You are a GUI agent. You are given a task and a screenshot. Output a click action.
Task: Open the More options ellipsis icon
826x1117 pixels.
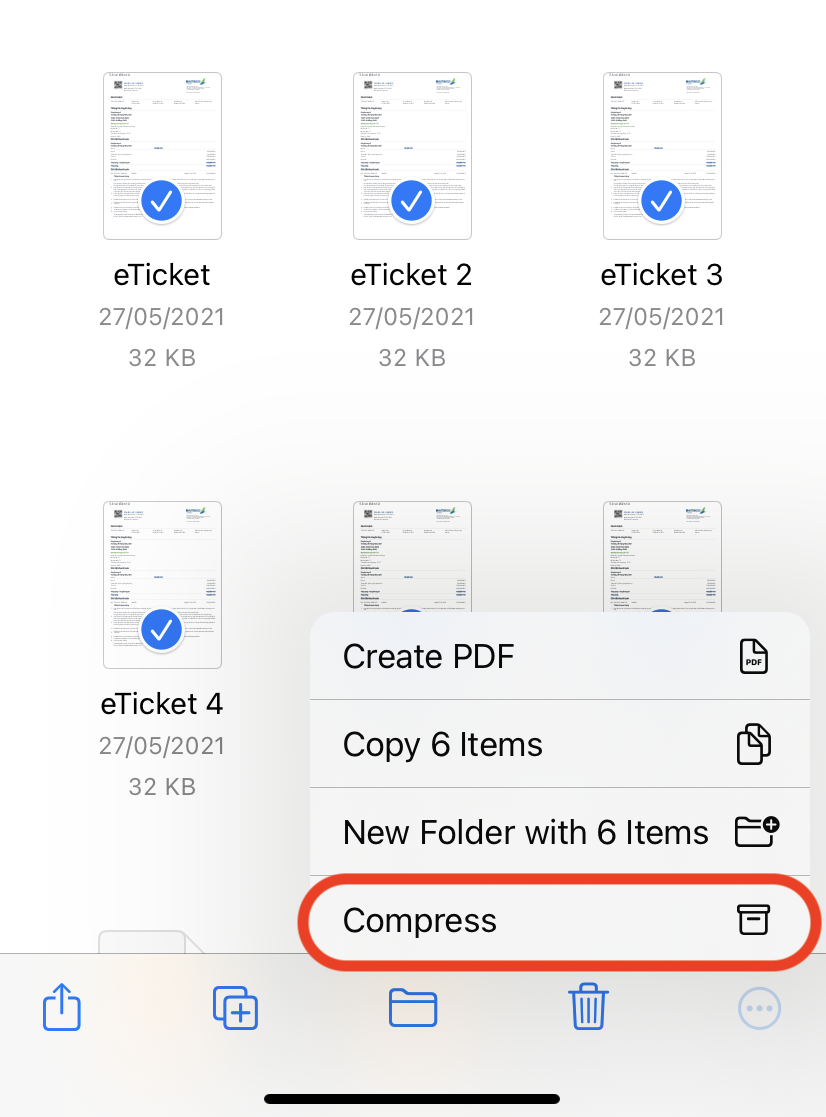tap(759, 1007)
